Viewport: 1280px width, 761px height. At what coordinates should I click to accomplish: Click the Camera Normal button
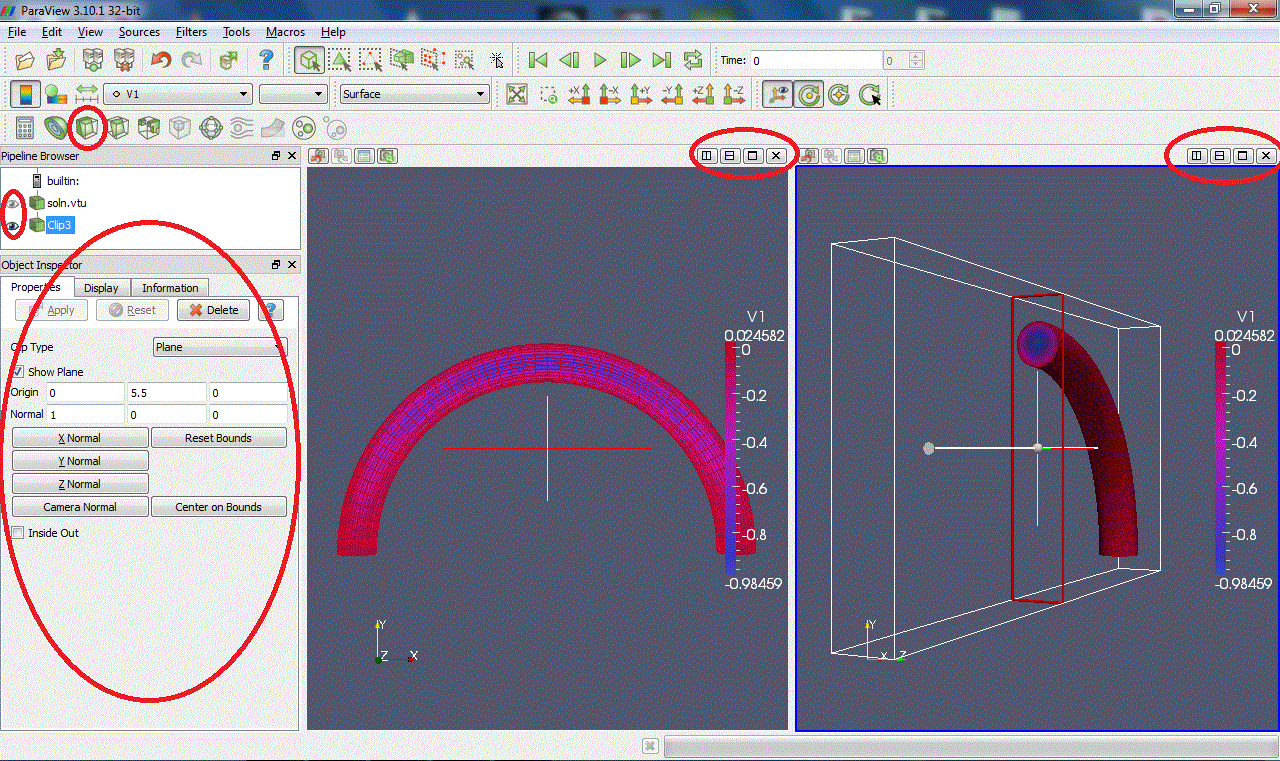80,507
